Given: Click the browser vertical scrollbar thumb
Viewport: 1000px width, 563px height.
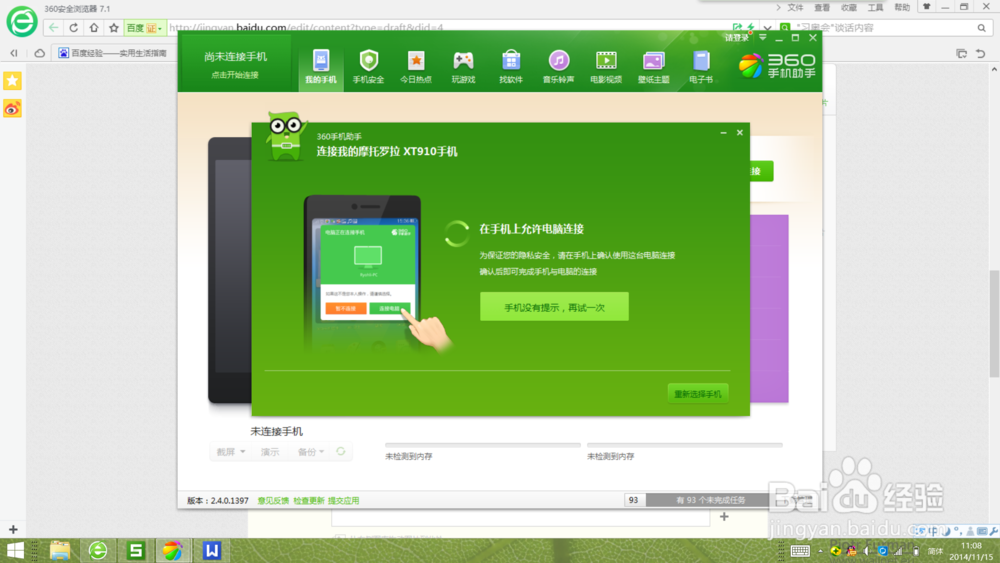Looking at the screenshot, I should click(x=994, y=323).
